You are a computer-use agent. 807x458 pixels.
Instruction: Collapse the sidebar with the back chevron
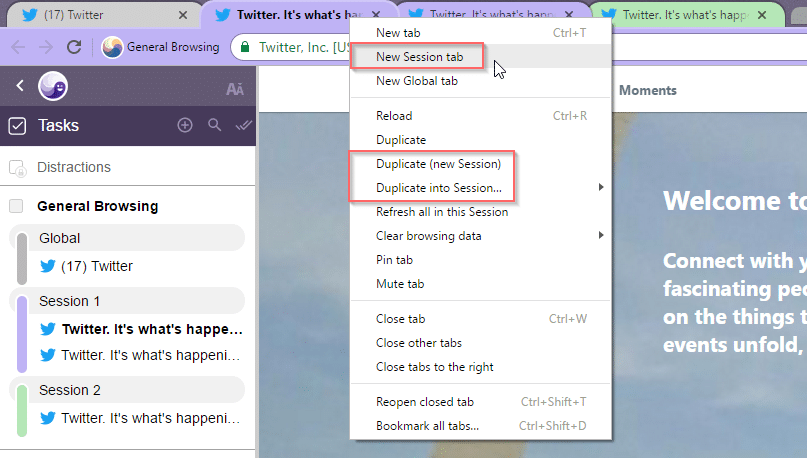(20, 85)
